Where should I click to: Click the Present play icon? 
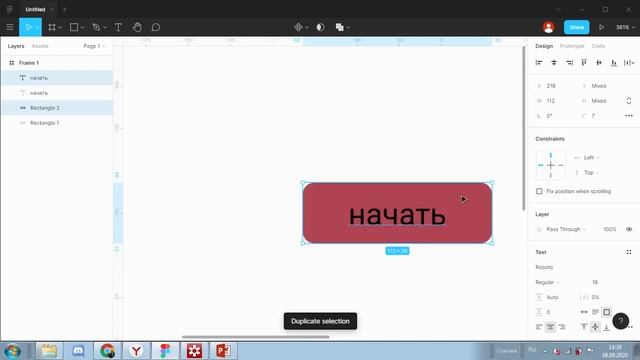601,27
